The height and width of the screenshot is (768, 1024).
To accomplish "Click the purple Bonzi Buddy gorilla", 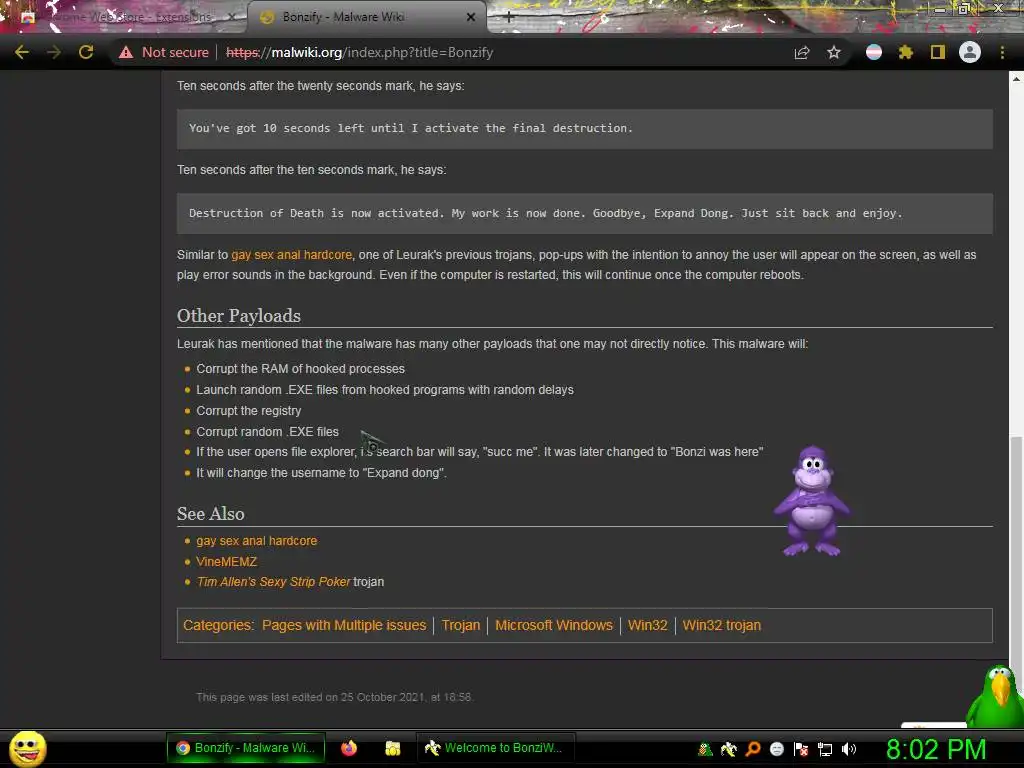I will tap(812, 501).
